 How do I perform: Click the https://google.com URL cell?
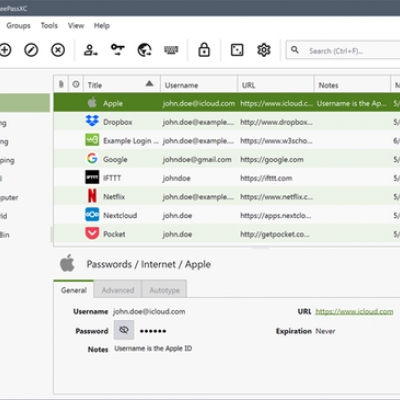272,159
